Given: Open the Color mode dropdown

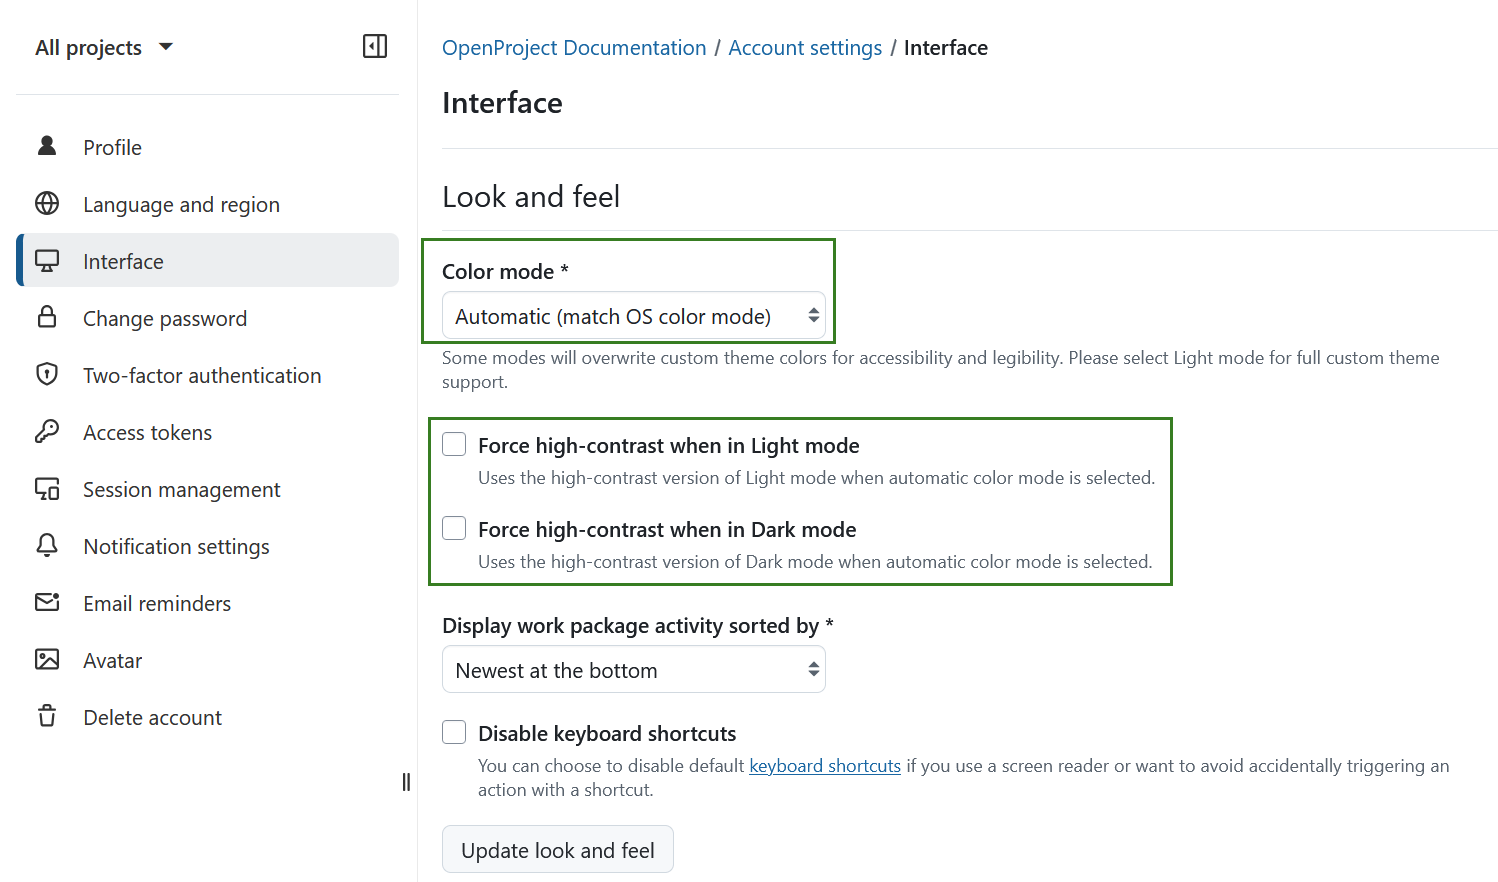Looking at the screenshot, I should coord(633,317).
